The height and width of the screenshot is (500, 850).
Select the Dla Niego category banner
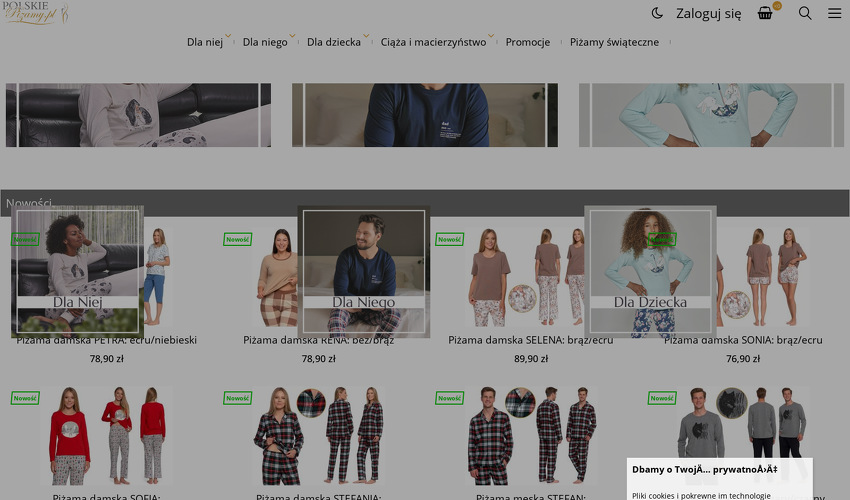(x=364, y=271)
